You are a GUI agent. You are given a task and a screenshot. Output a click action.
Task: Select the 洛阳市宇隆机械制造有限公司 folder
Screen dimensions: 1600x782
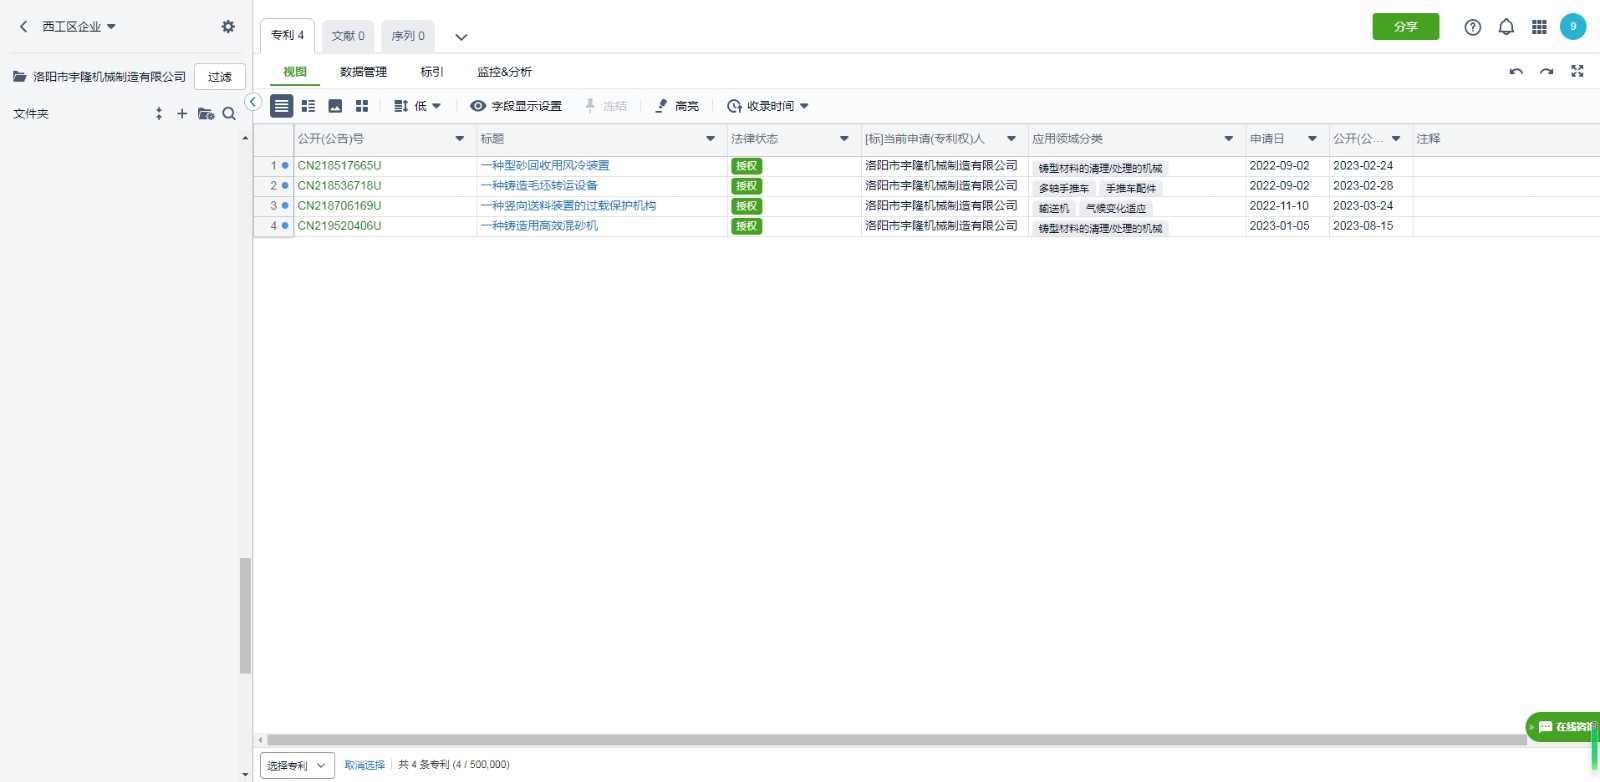[100, 77]
